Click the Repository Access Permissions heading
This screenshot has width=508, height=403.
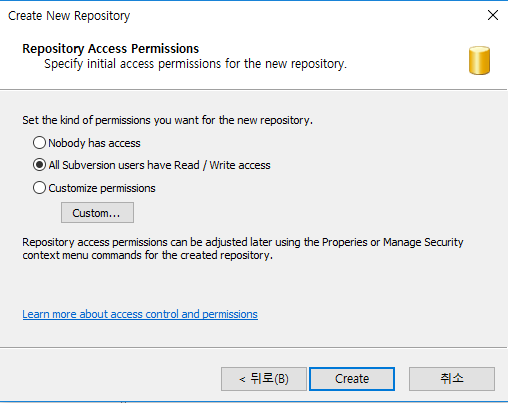(x=111, y=49)
